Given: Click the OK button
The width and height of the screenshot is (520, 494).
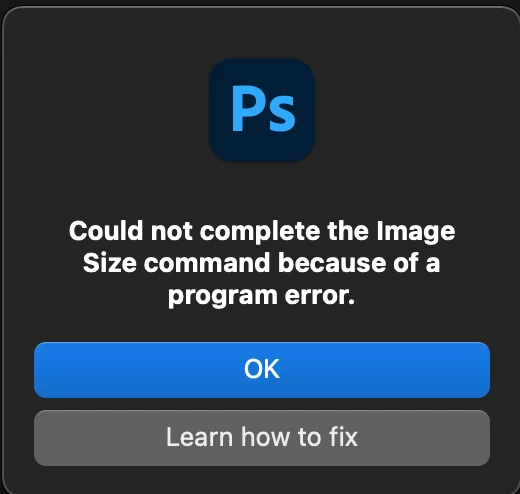Looking at the screenshot, I should (262, 370).
